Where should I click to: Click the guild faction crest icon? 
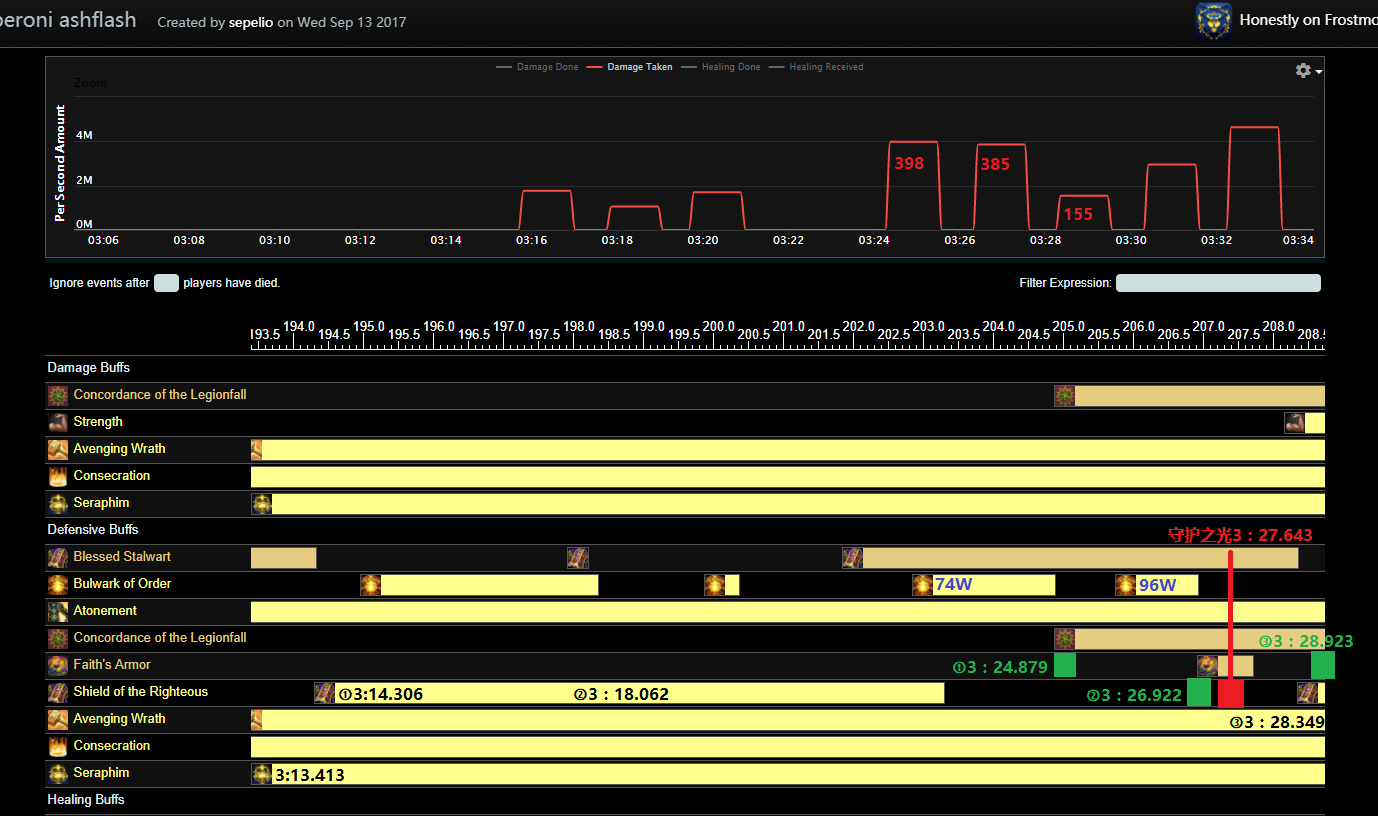point(1213,20)
